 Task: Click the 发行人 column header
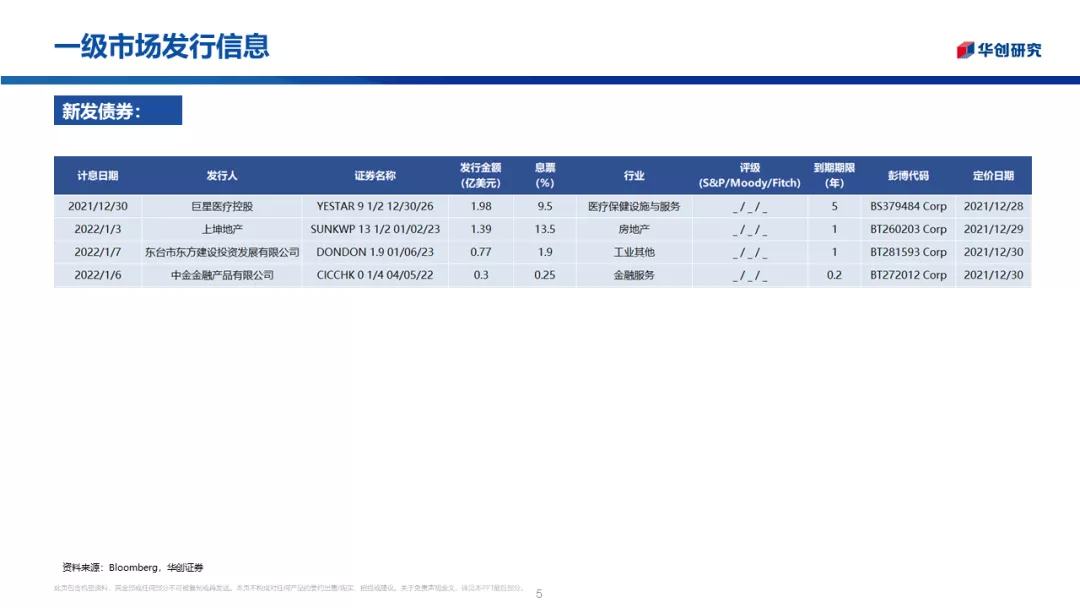222,176
